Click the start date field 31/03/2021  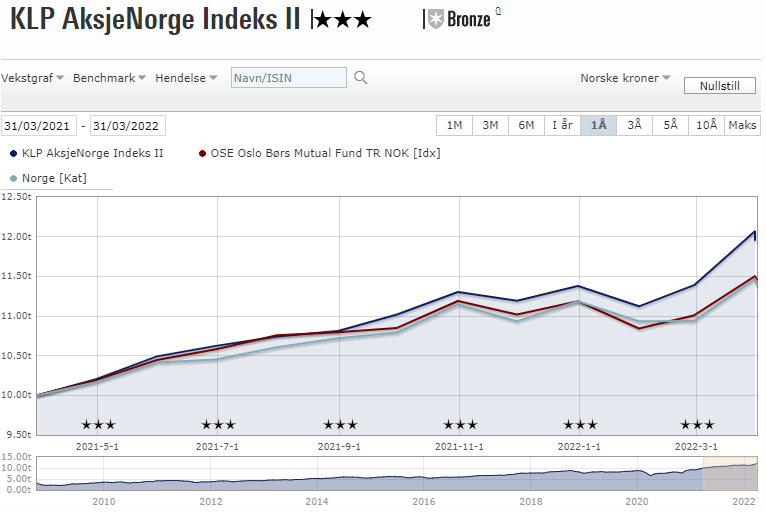click(x=39, y=126)
